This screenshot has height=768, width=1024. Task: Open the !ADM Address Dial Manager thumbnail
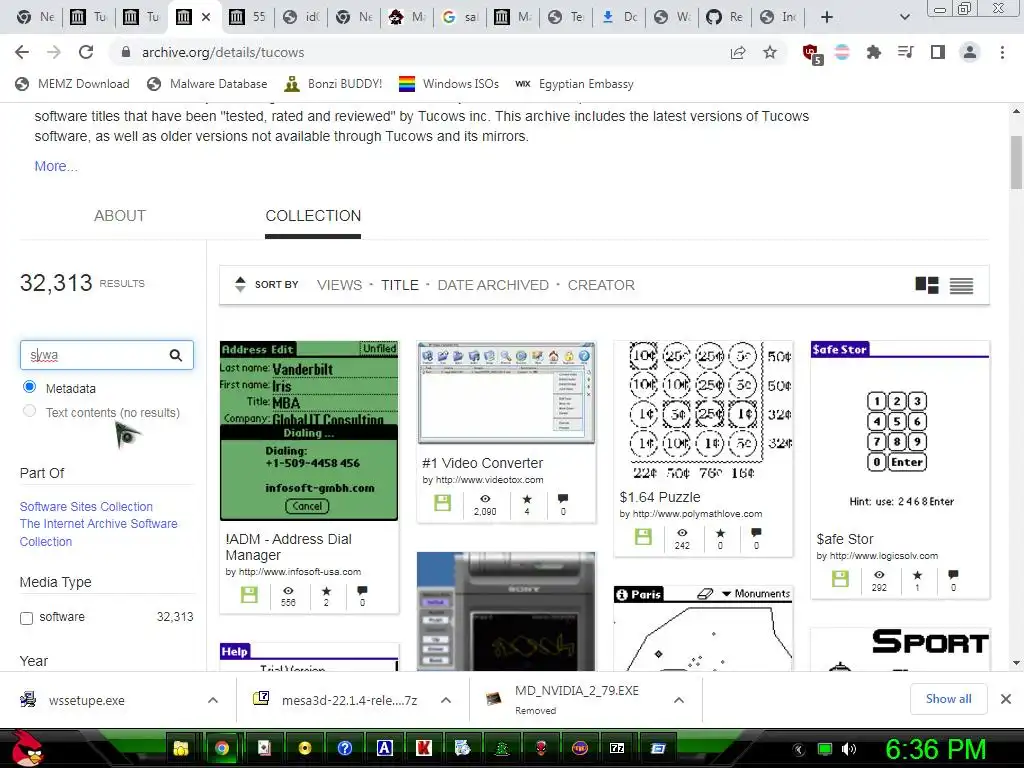tap(309, 431)
